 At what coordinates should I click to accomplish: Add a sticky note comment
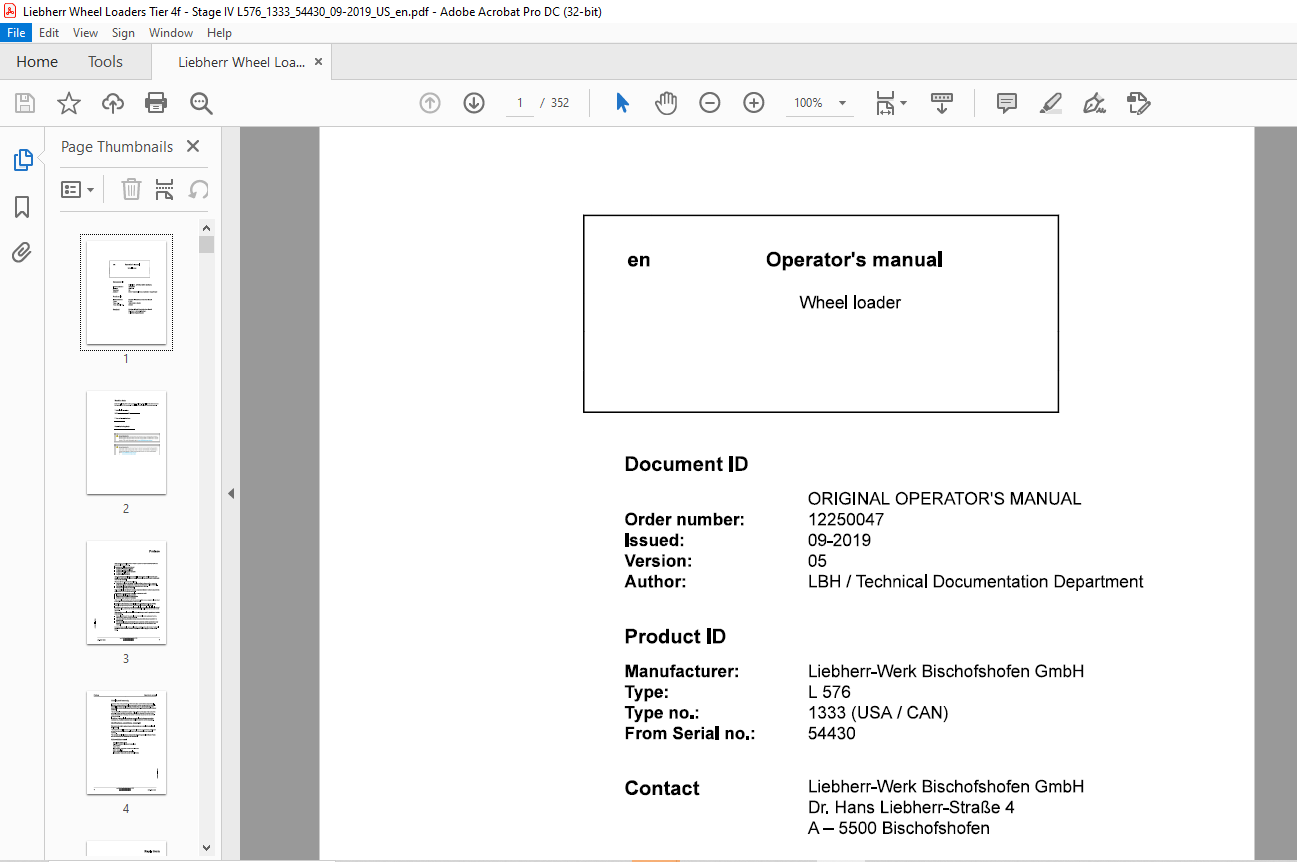click(x=1007, y=103)
